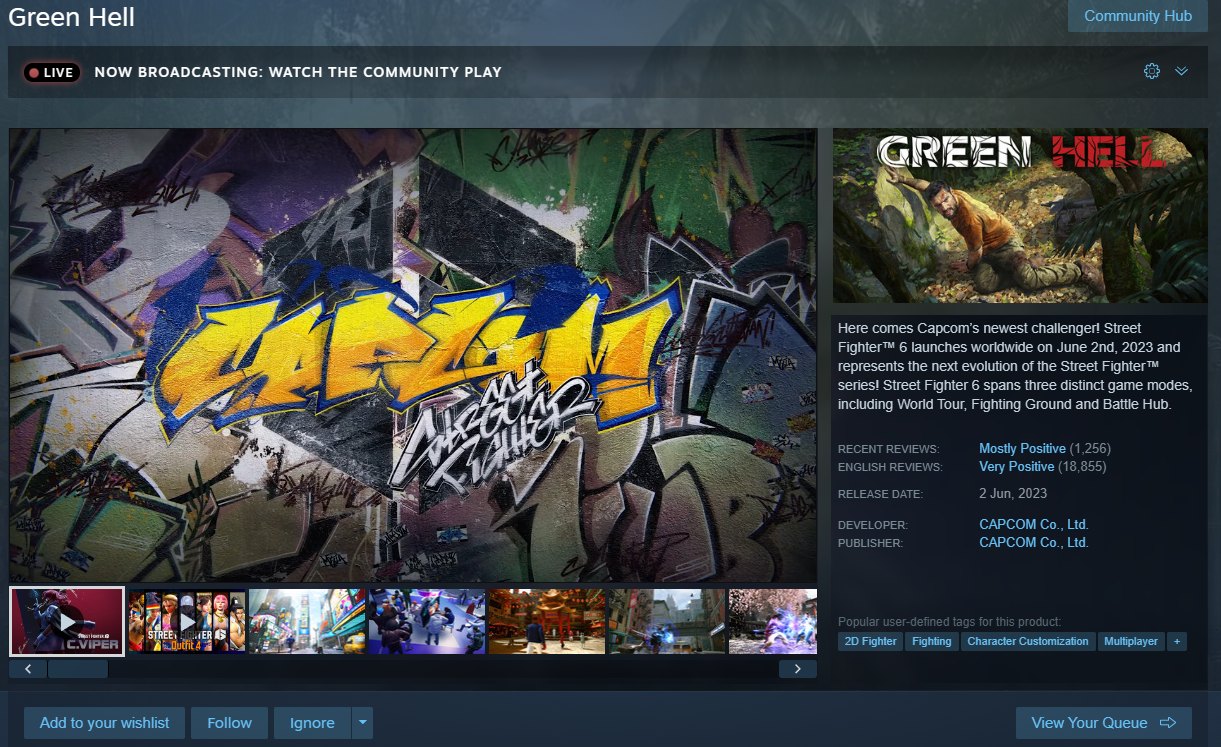This screenshot has width=1221, height=747.
Task: Select the Multiplayer tag
Action: coord(1131,641)
